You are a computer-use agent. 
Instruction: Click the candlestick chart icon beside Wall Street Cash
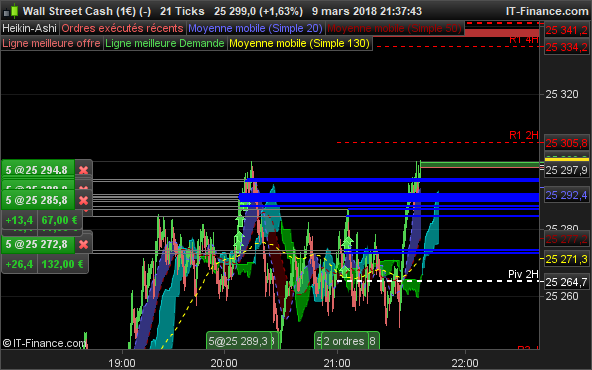(11, 11)
